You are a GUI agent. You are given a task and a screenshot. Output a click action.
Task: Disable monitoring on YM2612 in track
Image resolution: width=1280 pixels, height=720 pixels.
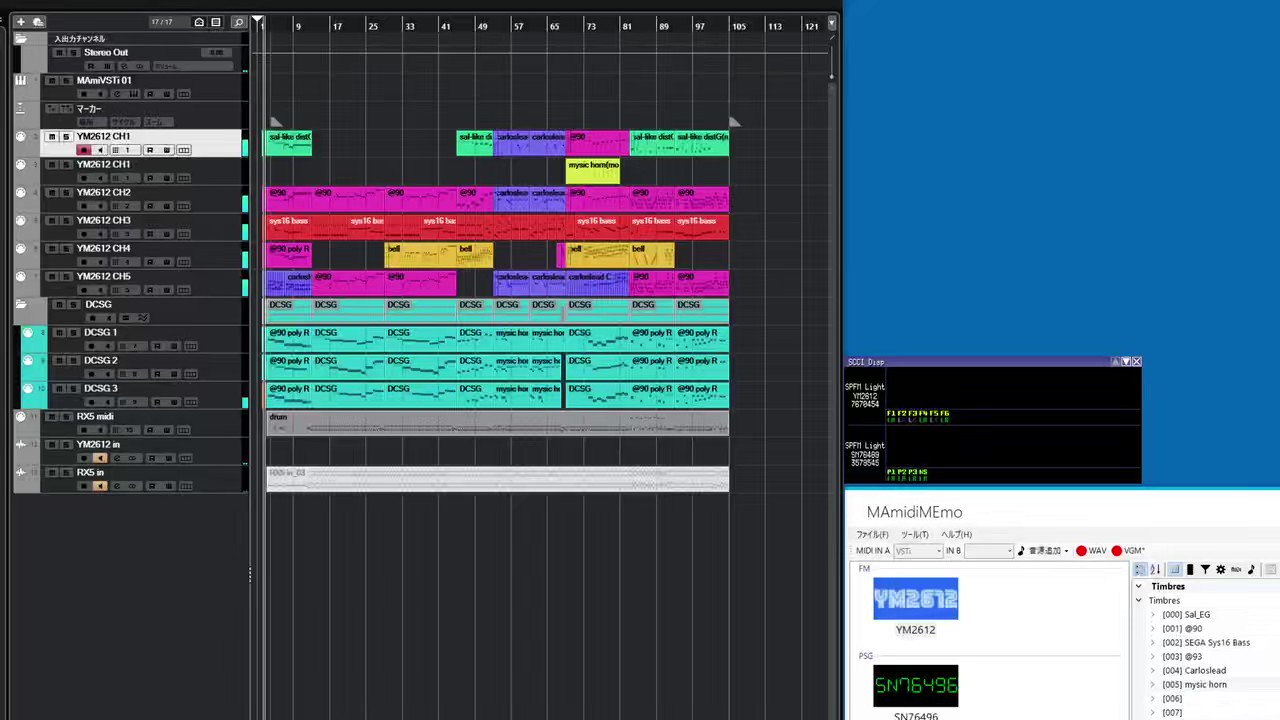coord(100,458)
